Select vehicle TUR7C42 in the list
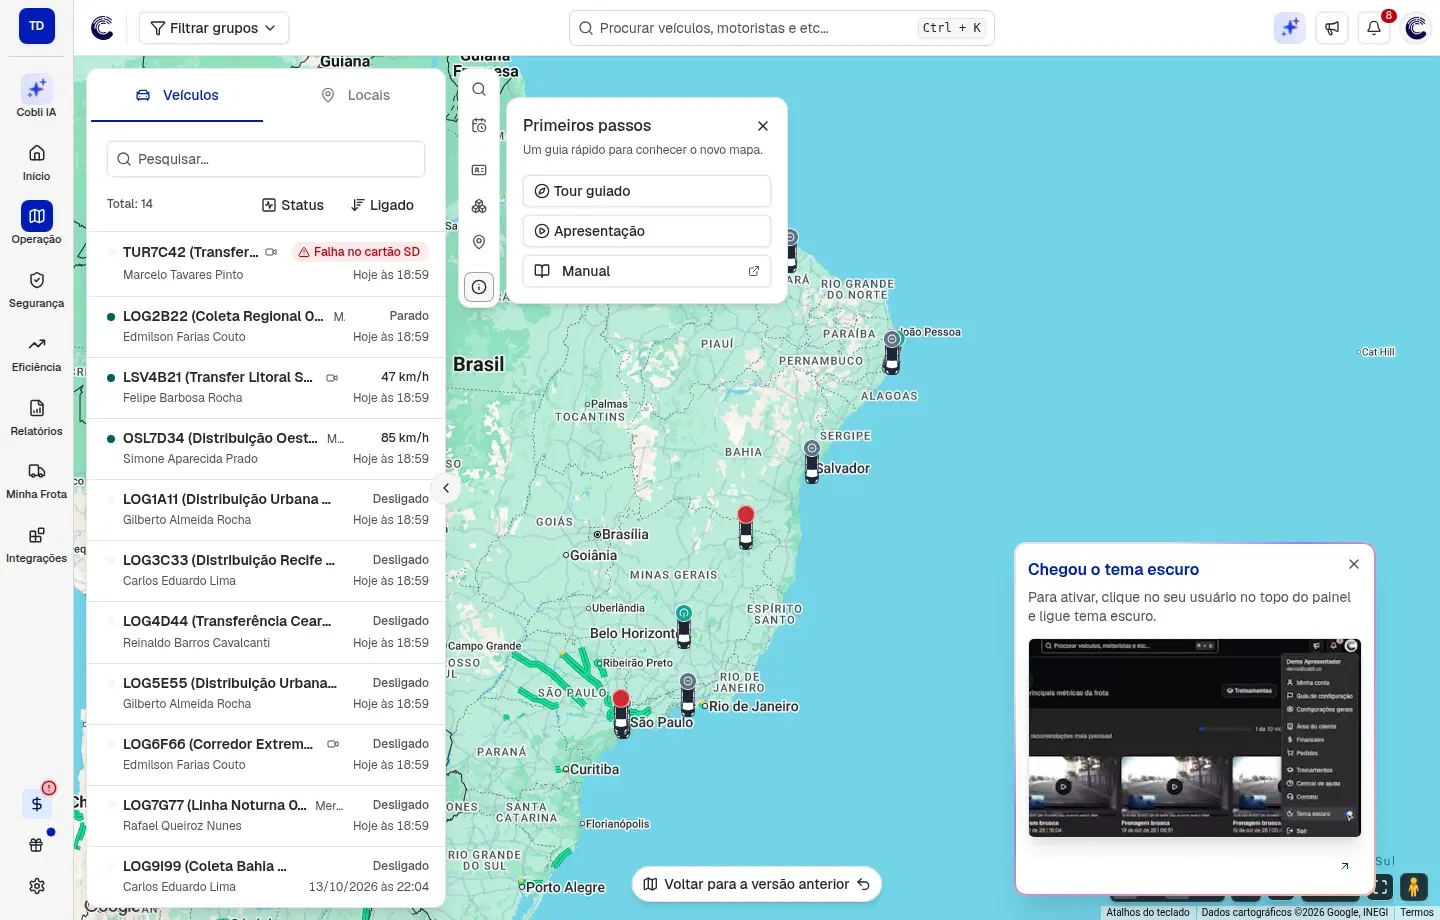1440x920 pixels. (x=266, y=263)
